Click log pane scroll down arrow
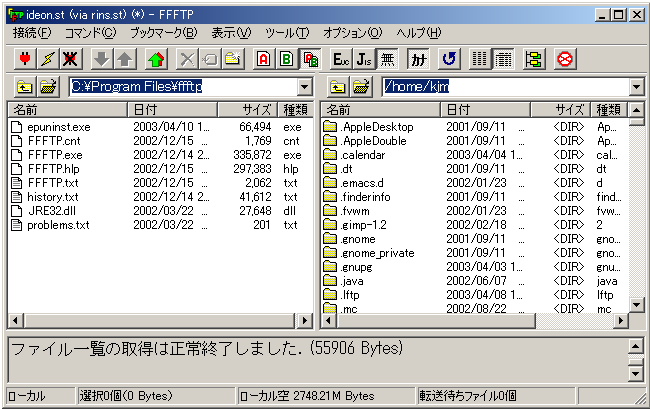The height and width of the screenshot is (409, 650). click(x=636, y=374)
